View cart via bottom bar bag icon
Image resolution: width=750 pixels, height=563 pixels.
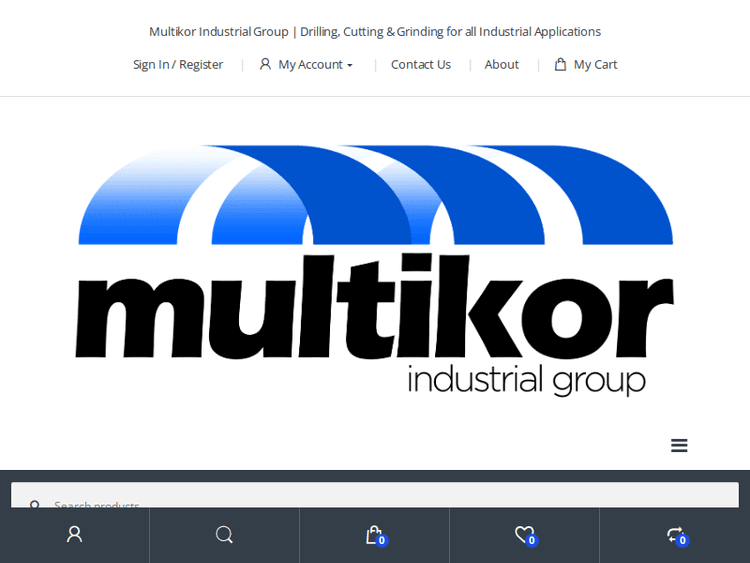point(376,535)
